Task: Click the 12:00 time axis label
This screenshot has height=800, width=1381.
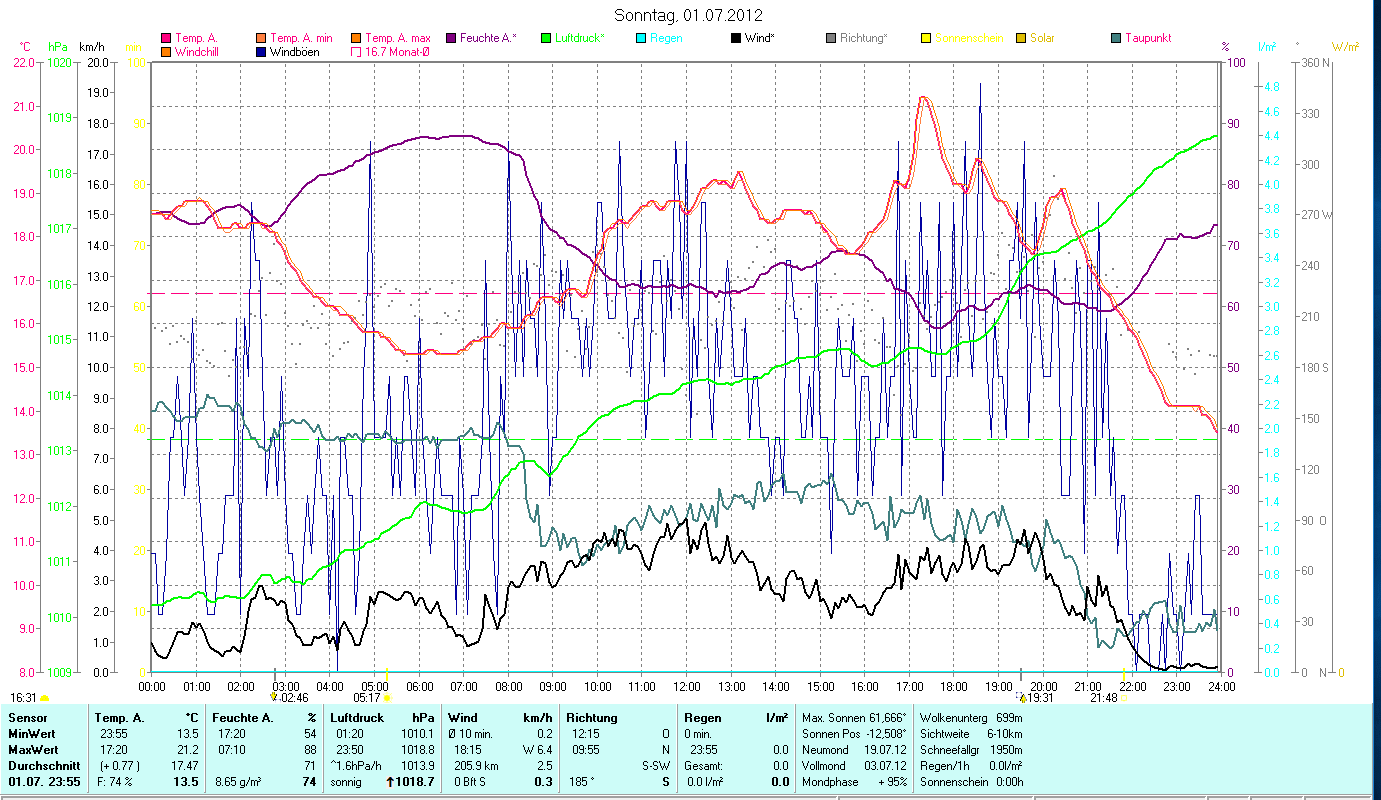Action: tap(687, 686)
